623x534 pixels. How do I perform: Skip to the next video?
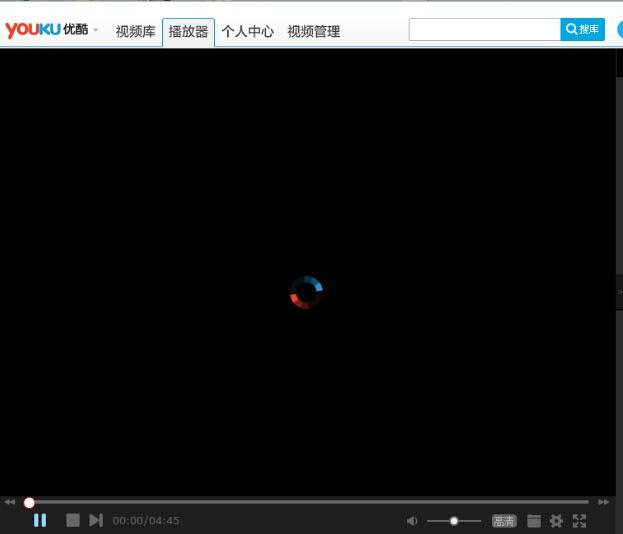point(96,520)
